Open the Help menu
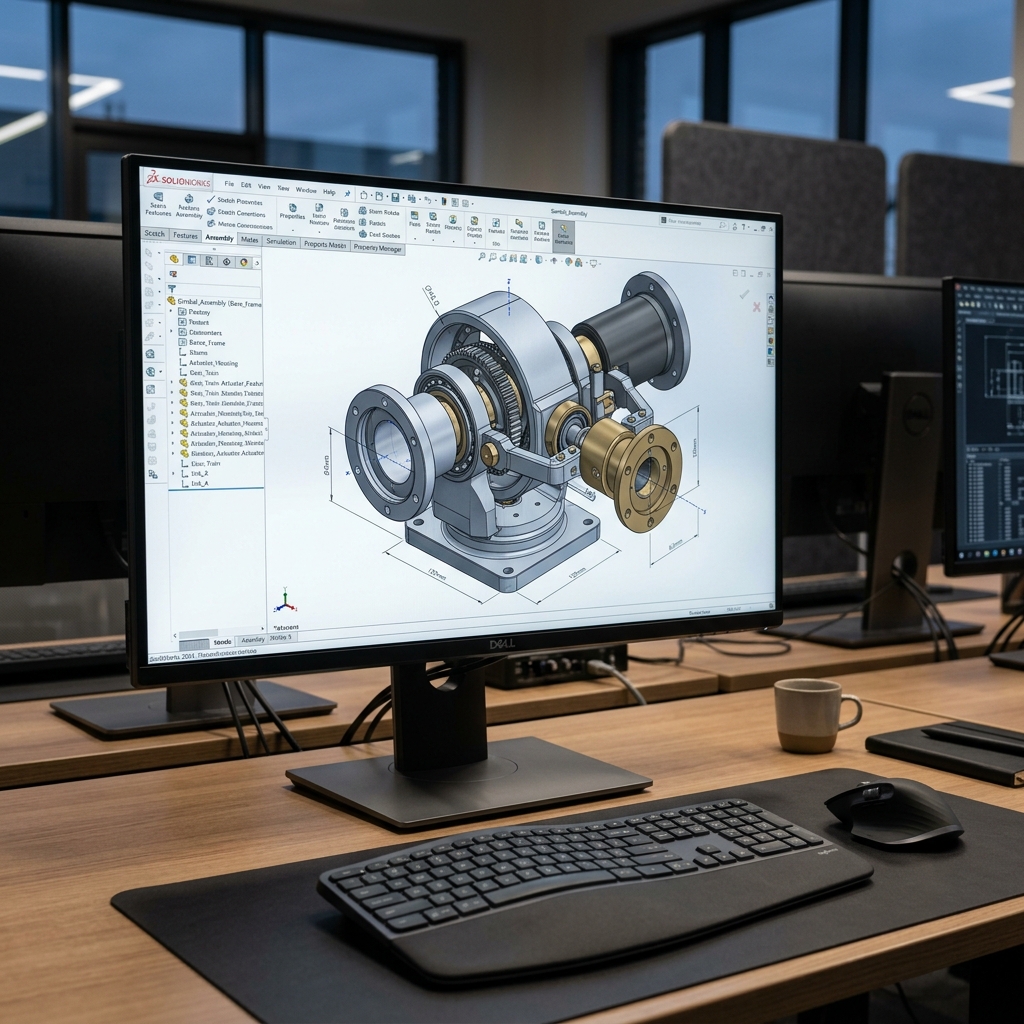This screenshot has height=1024, width=1024. [x=329, y=192]
